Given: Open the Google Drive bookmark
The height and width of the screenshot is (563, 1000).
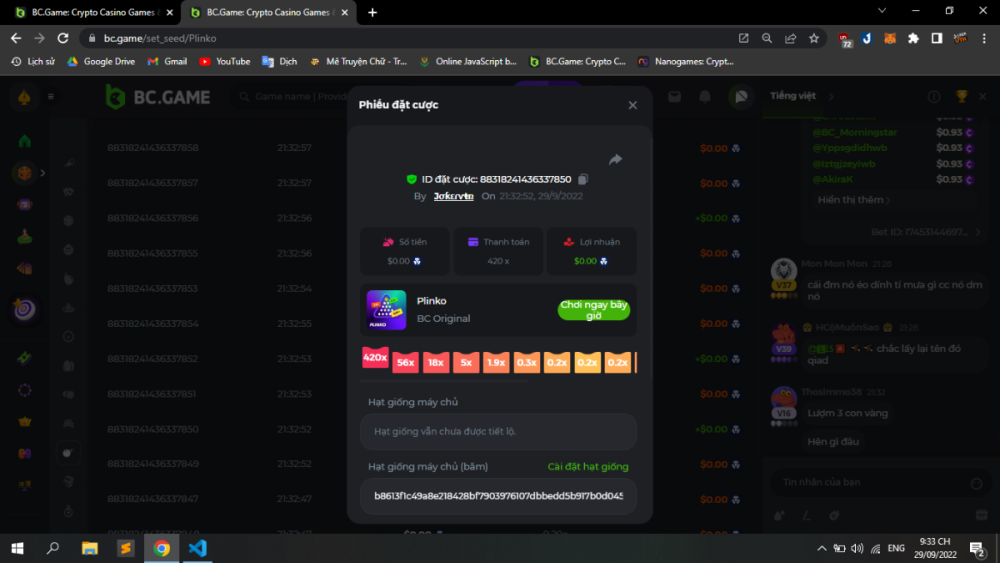Looking at the screenshot, I should (101, 61).
